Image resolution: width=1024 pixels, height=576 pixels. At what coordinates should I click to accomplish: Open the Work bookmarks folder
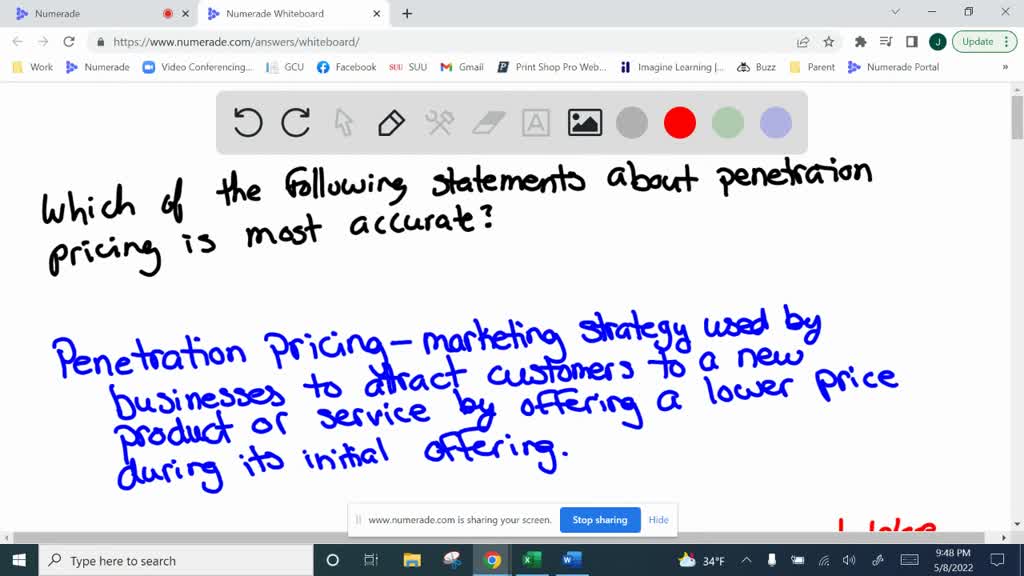tap(33, 67)
